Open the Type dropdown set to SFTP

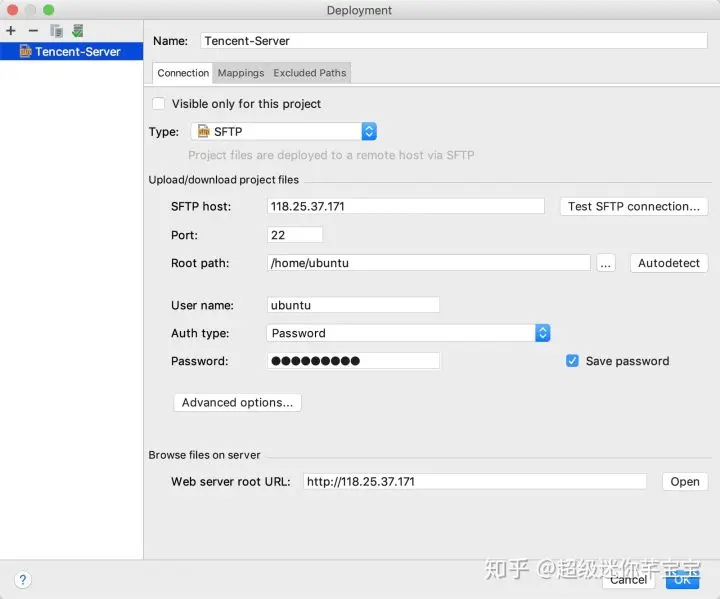(x=284, y=132)
